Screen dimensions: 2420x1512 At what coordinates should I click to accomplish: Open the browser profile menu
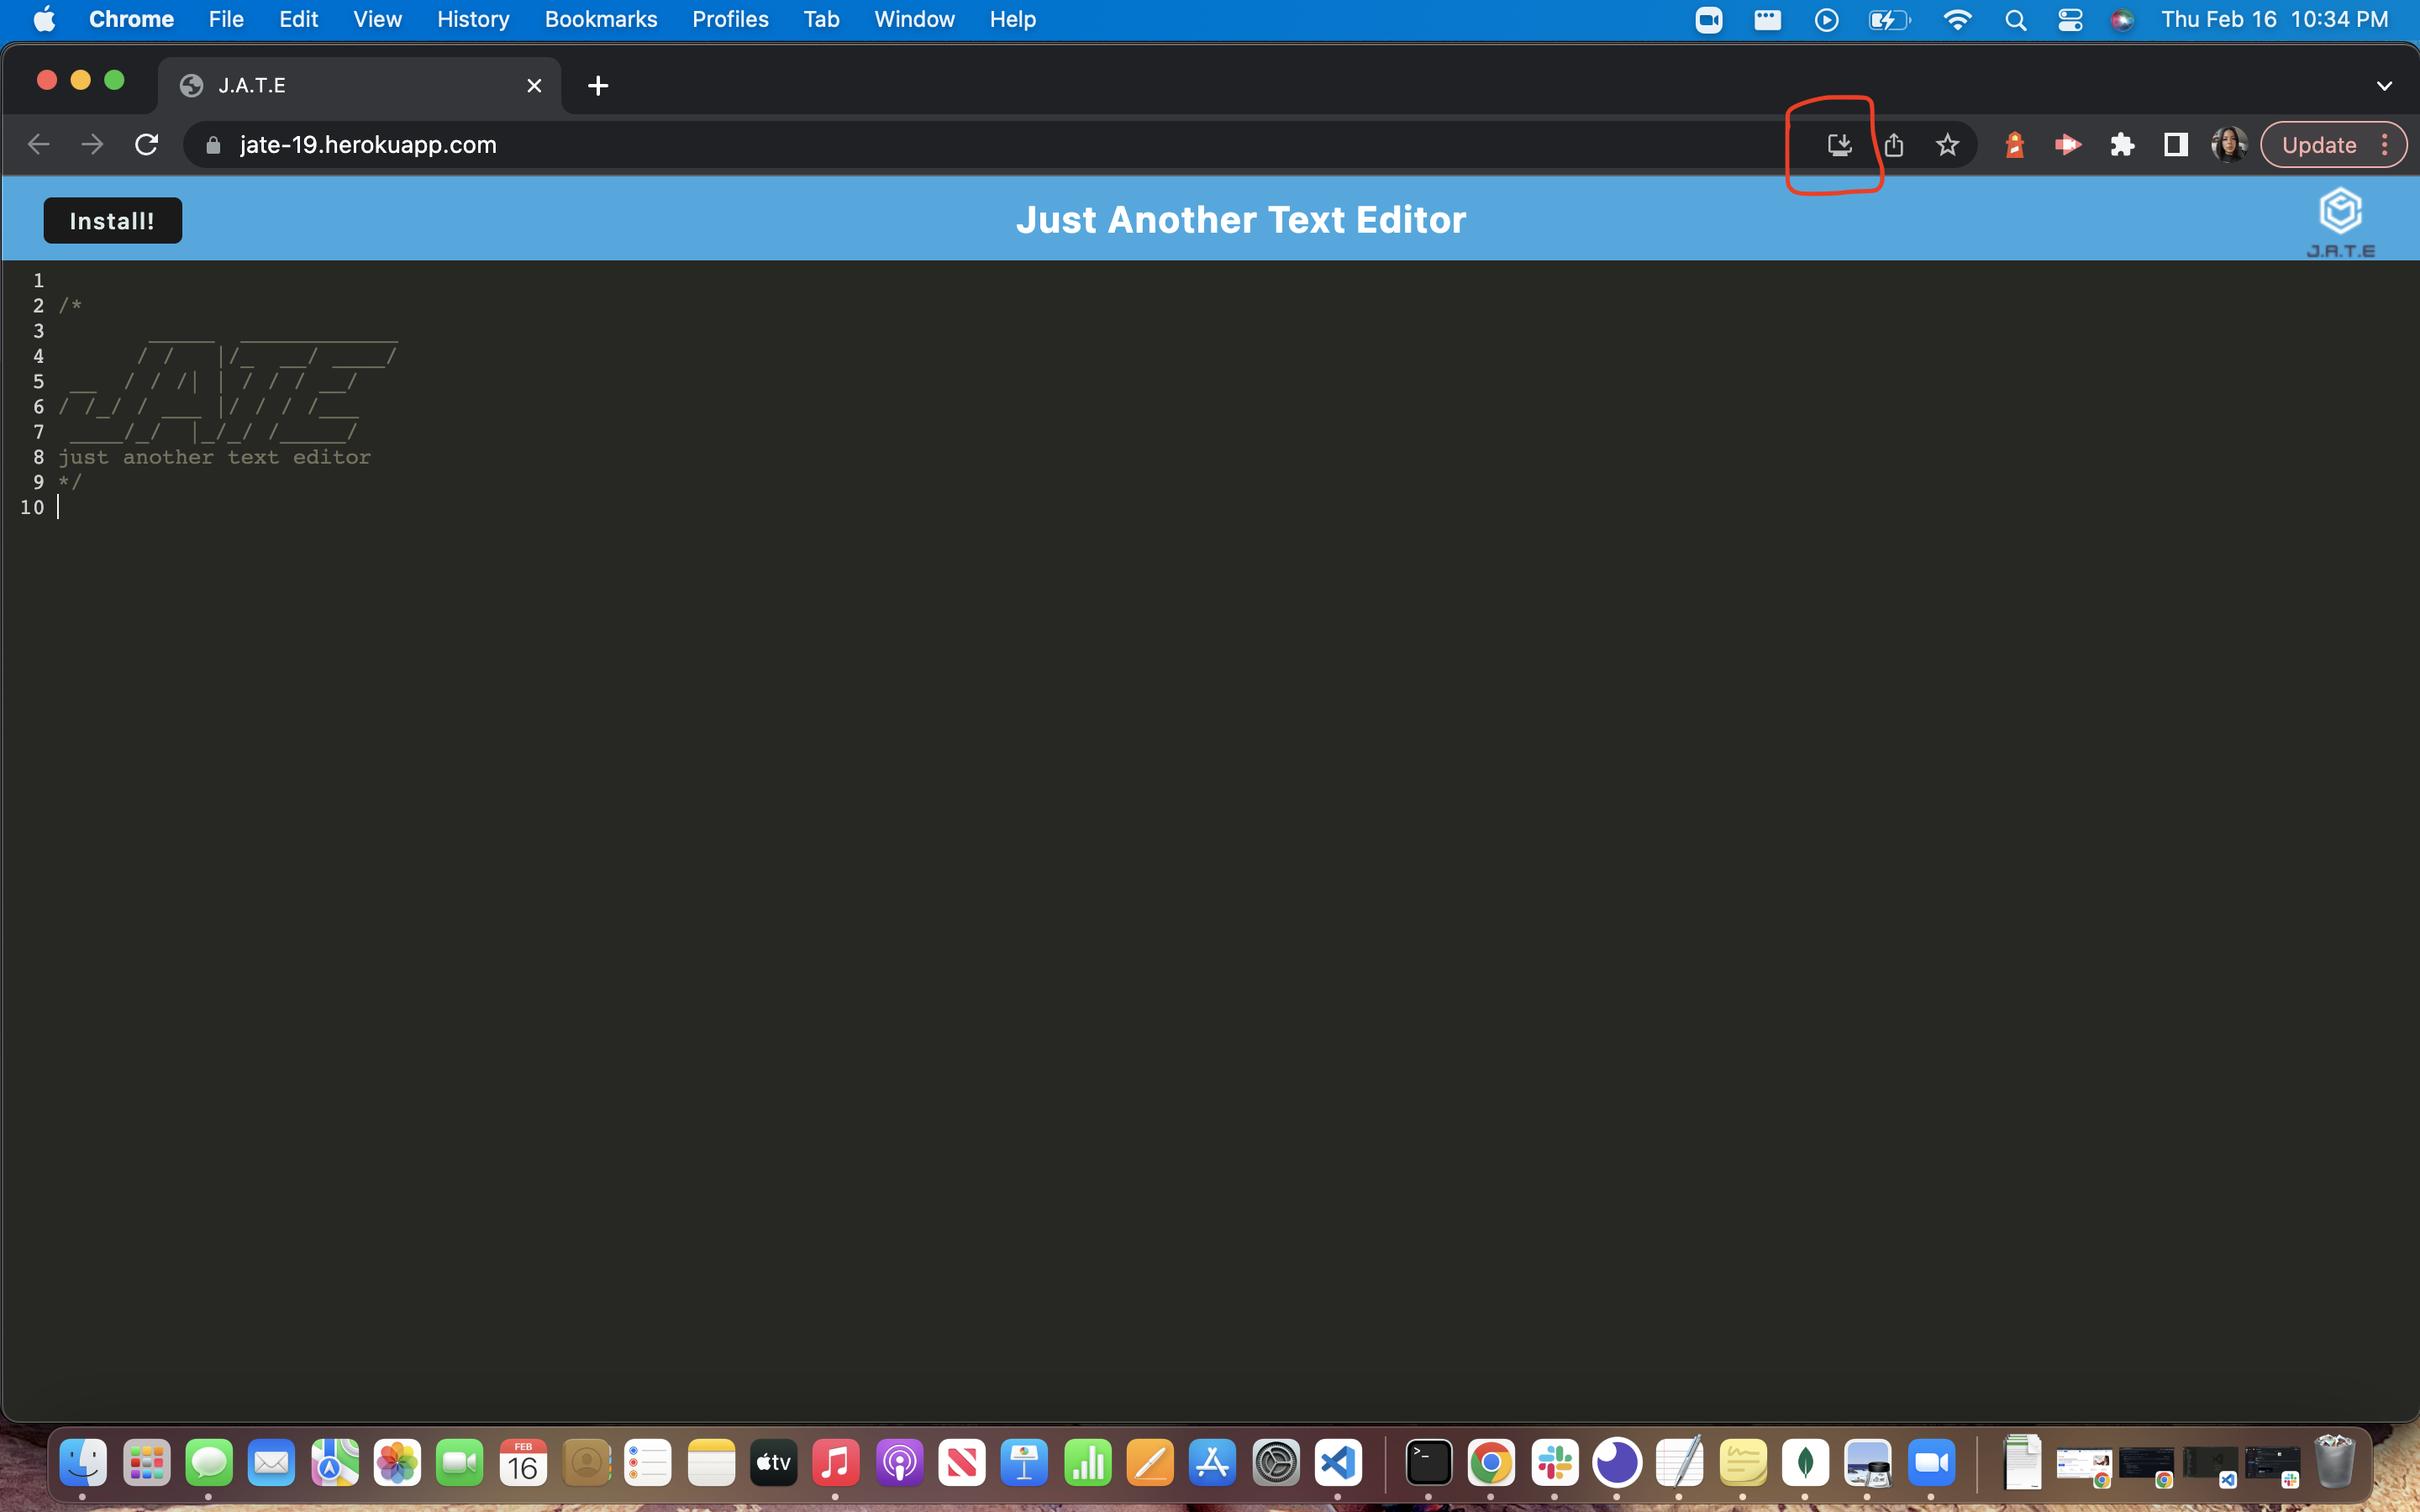pos(2229,144)
